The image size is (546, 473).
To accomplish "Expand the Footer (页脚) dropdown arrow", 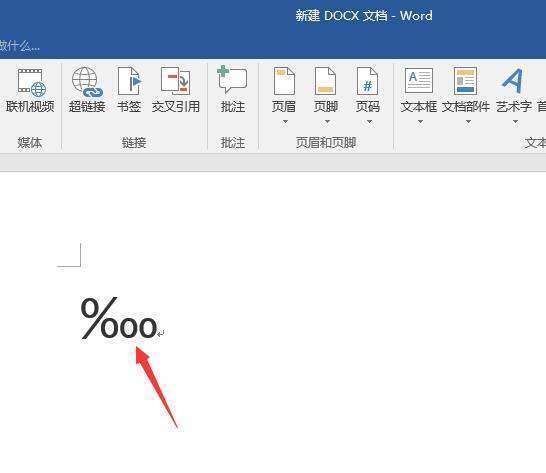I will pos(327,122).
